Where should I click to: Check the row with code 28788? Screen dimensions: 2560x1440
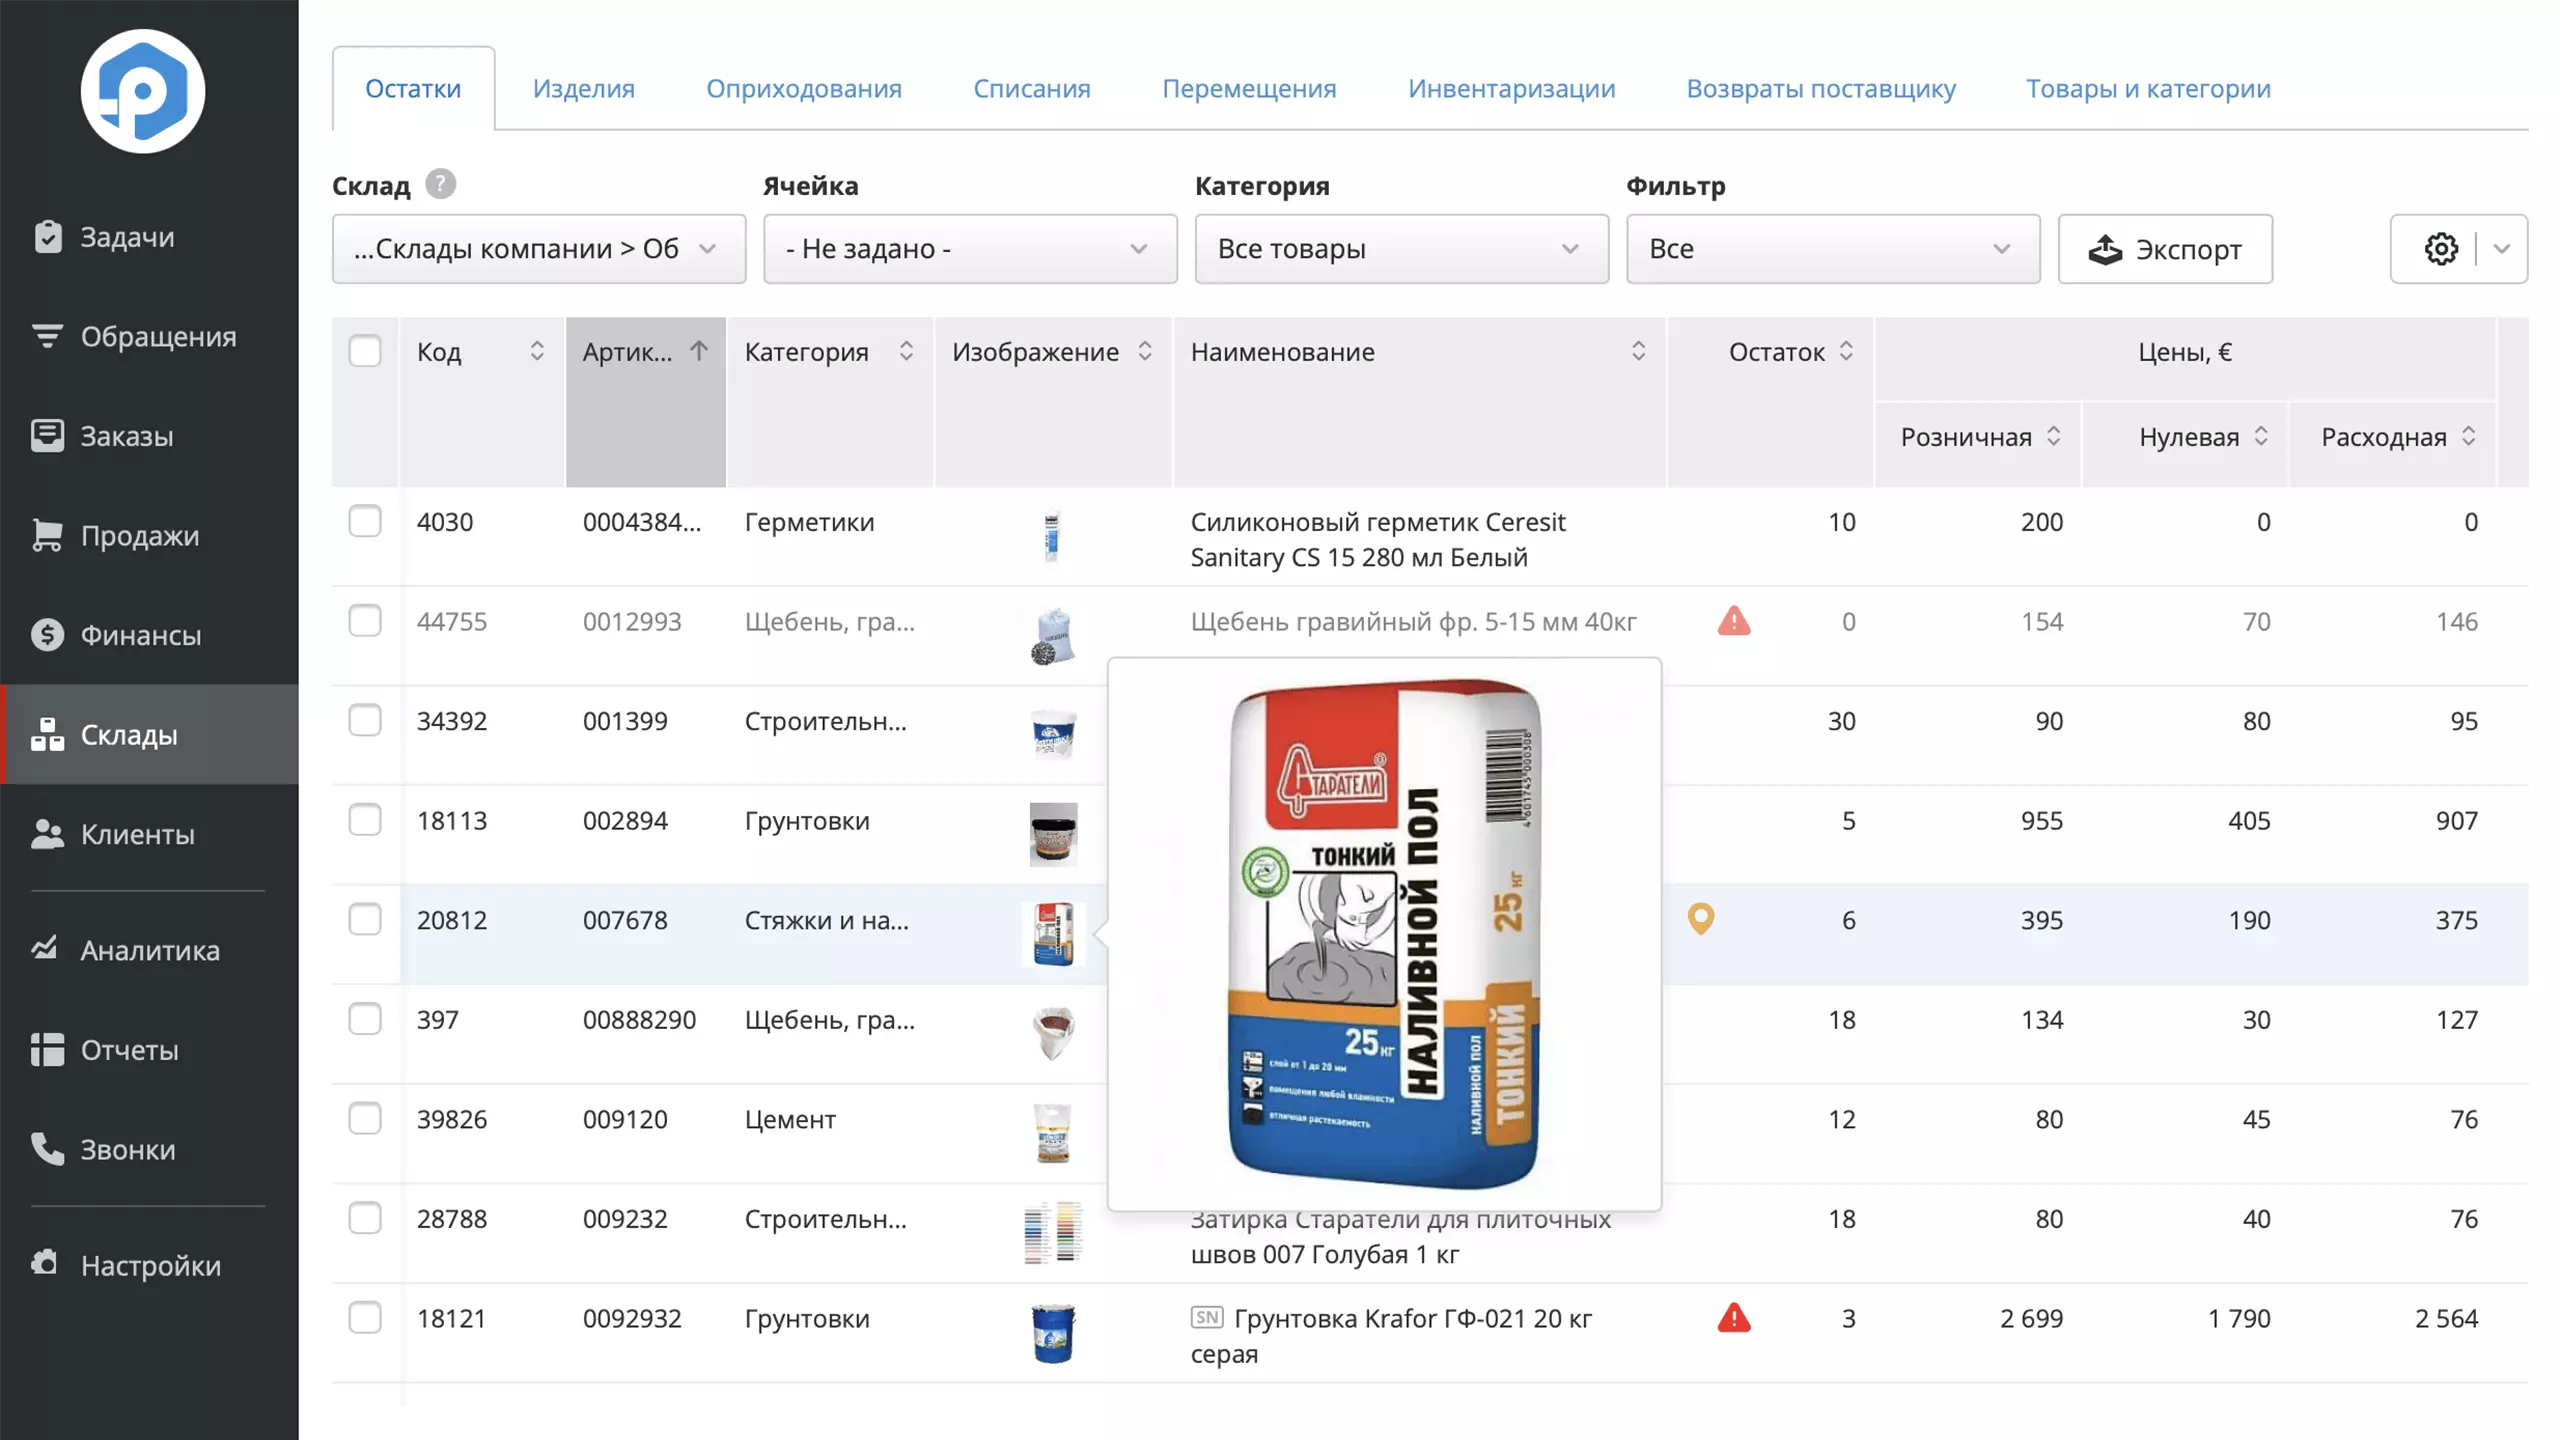pyautogui.click(x=365, y=1218)
